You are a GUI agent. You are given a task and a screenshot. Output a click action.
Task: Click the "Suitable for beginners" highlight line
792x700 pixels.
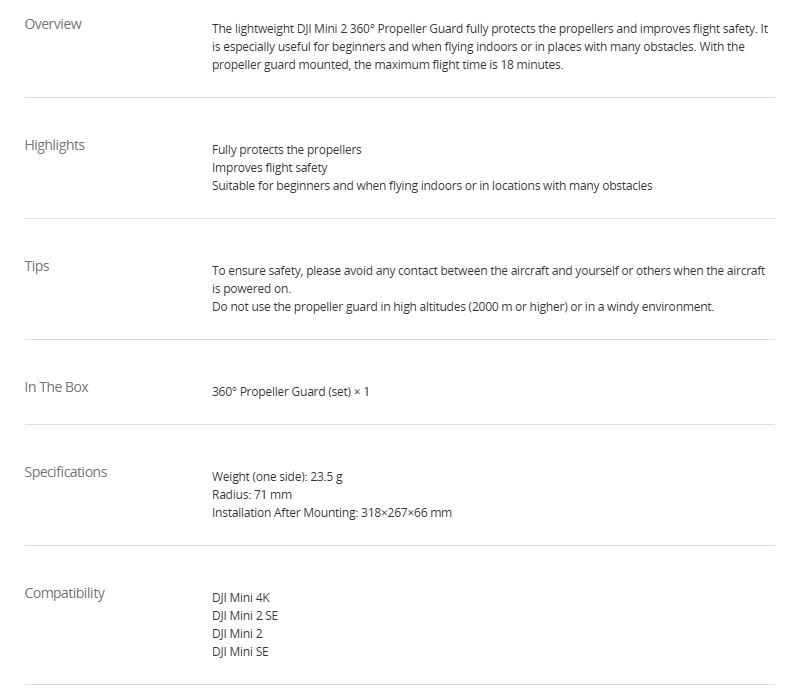pos(431,186)
